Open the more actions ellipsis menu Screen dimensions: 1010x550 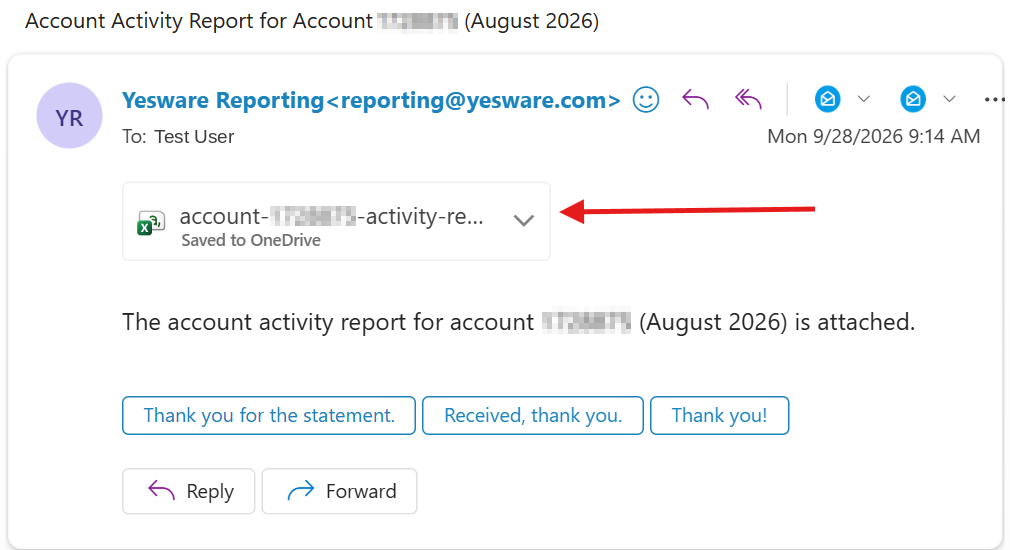pos(995,100)
